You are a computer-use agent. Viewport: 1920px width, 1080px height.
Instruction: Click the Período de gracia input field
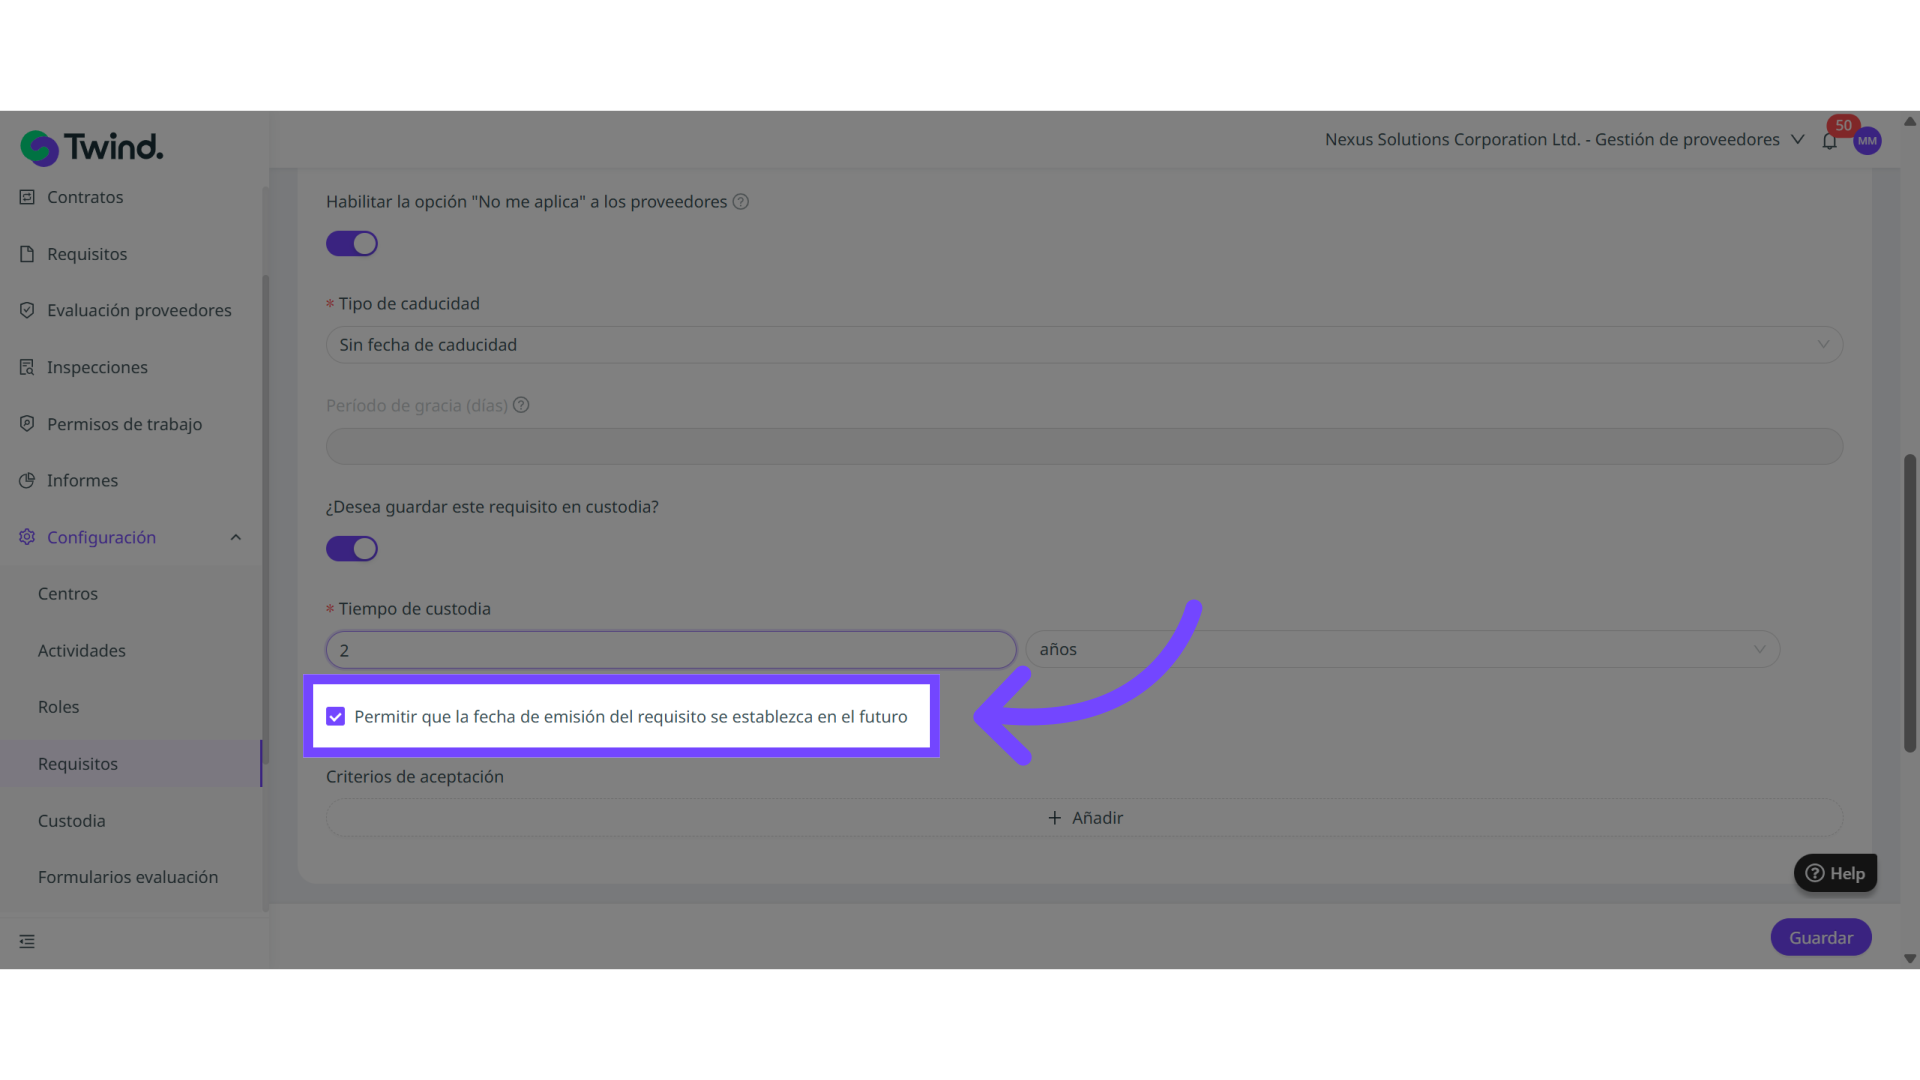1084,446
